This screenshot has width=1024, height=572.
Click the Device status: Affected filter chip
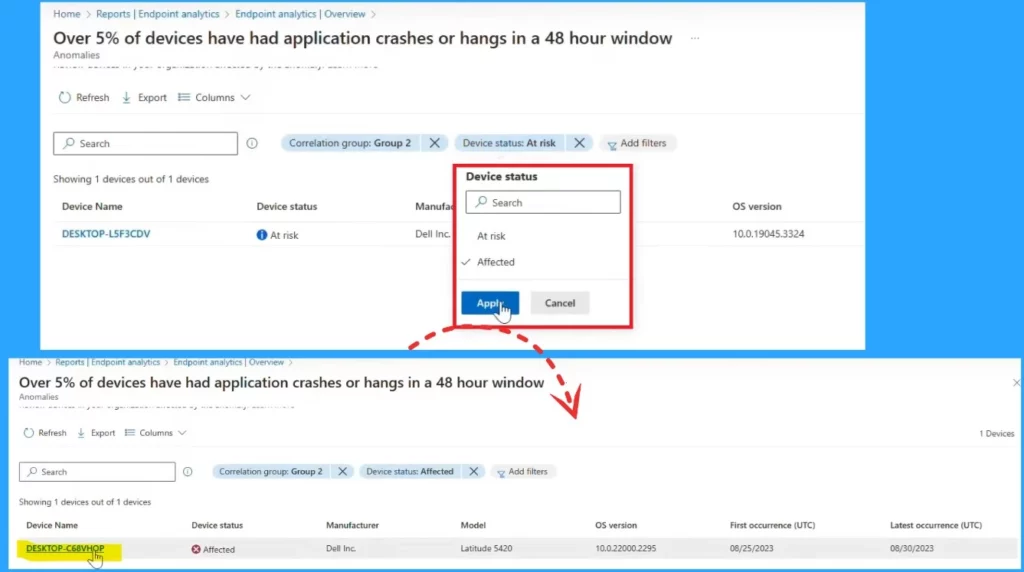pyautogui.click(x=409, y=471)
